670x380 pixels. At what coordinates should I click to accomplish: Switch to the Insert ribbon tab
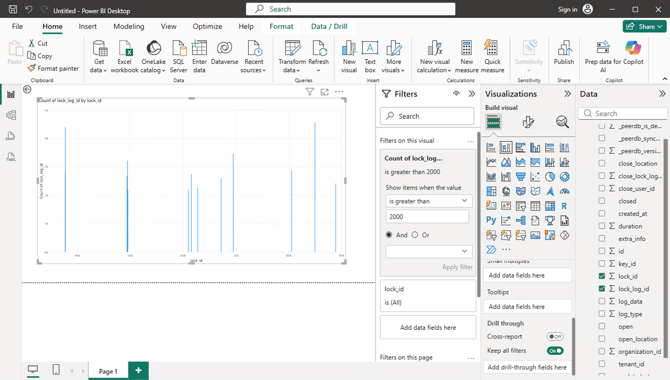88,27
